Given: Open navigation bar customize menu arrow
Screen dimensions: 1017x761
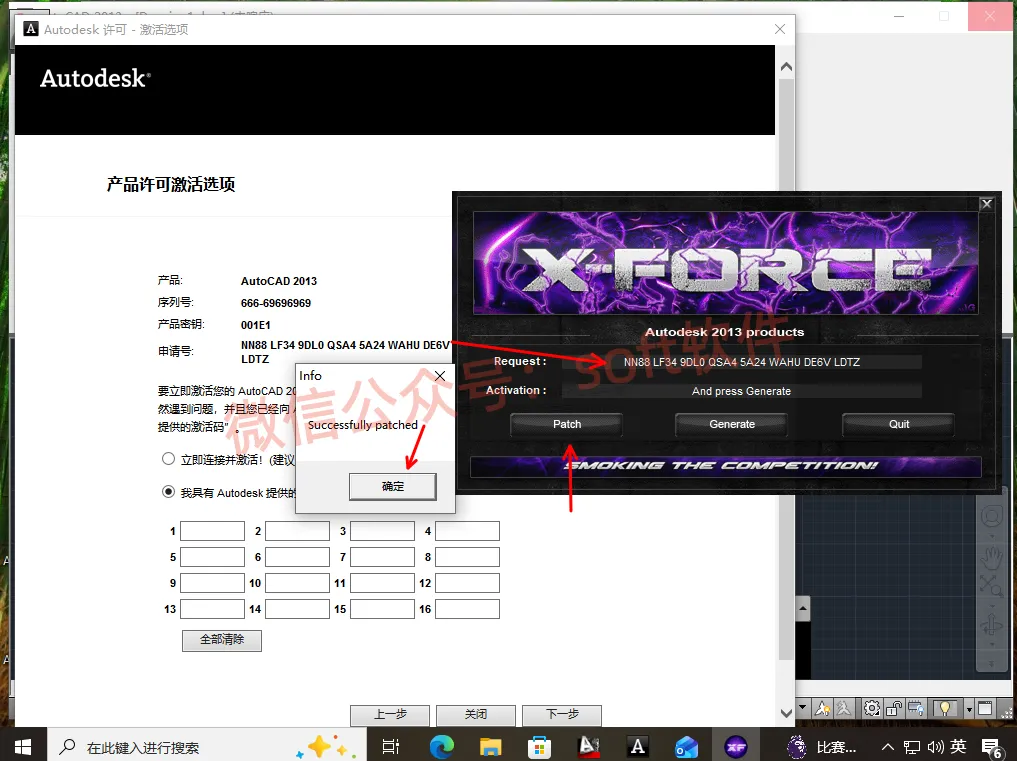Looking at the screenshot, I should tap(992, 663).
